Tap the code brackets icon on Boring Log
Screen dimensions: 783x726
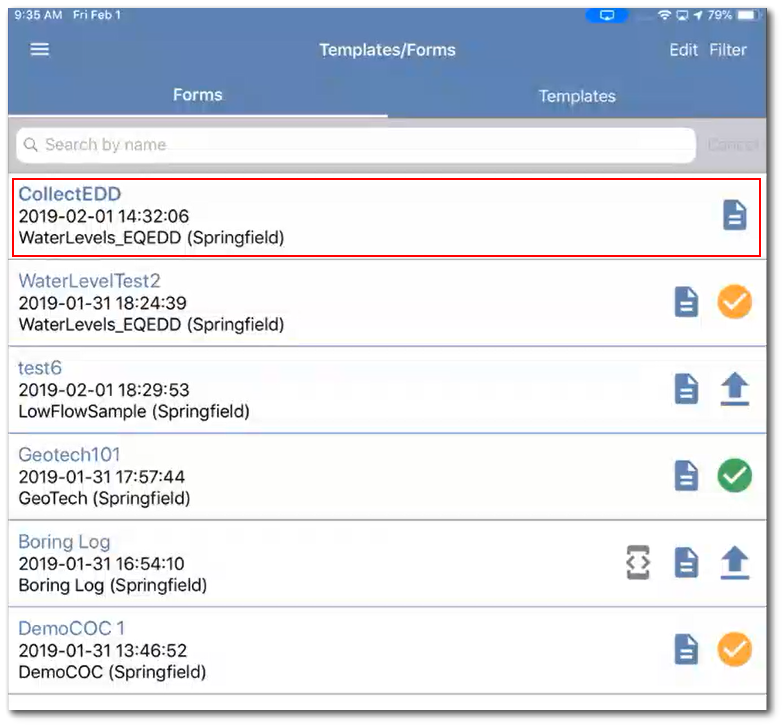638,562
